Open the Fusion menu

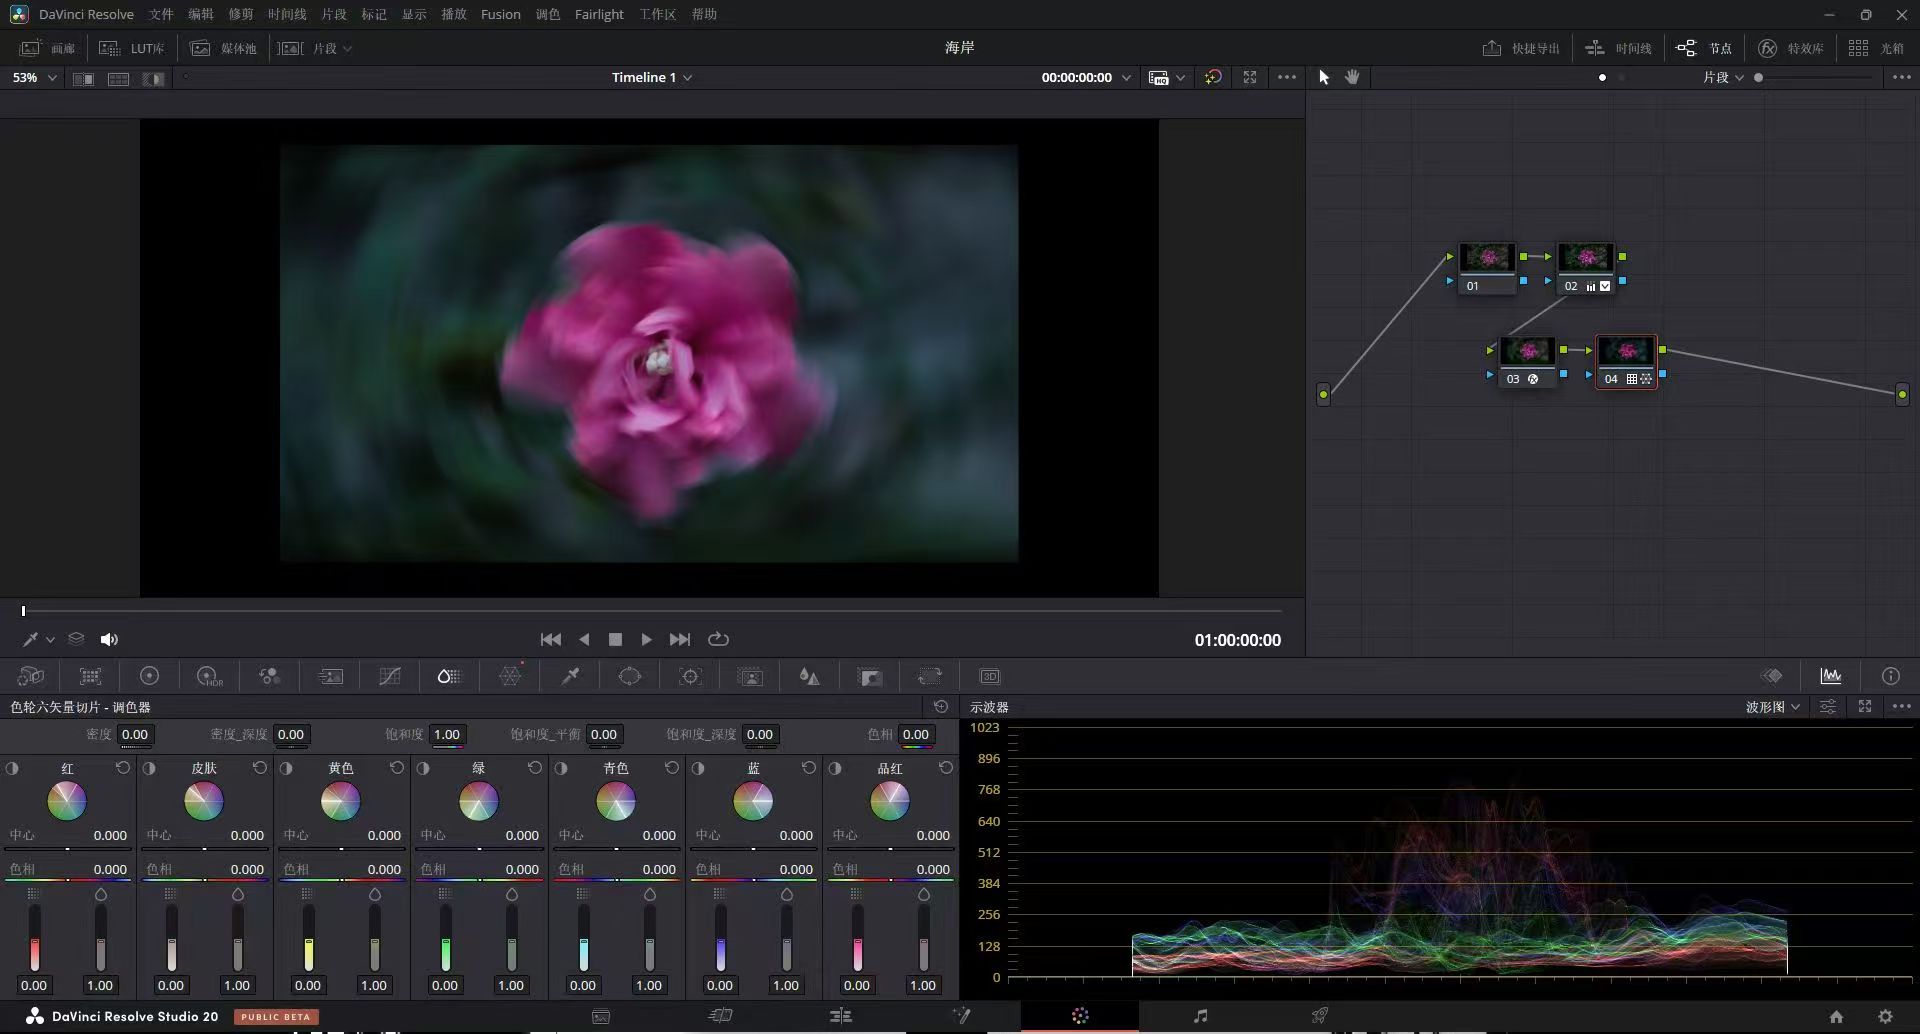500,14
